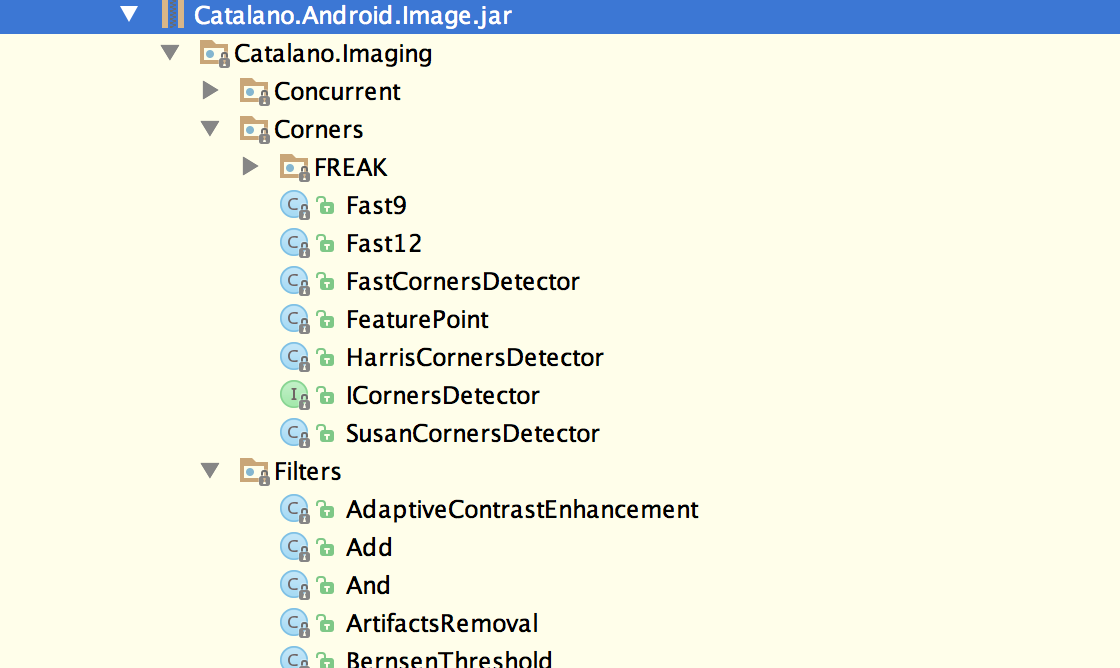
Task: Click the green lock icon beside Fast12
Action: (x=325, y=244)
